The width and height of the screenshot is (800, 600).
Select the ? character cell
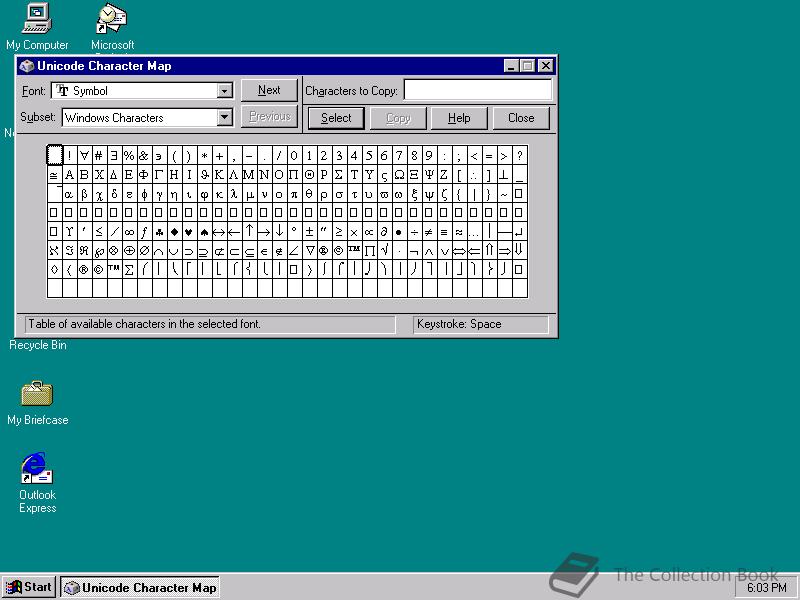pos(519,155)
